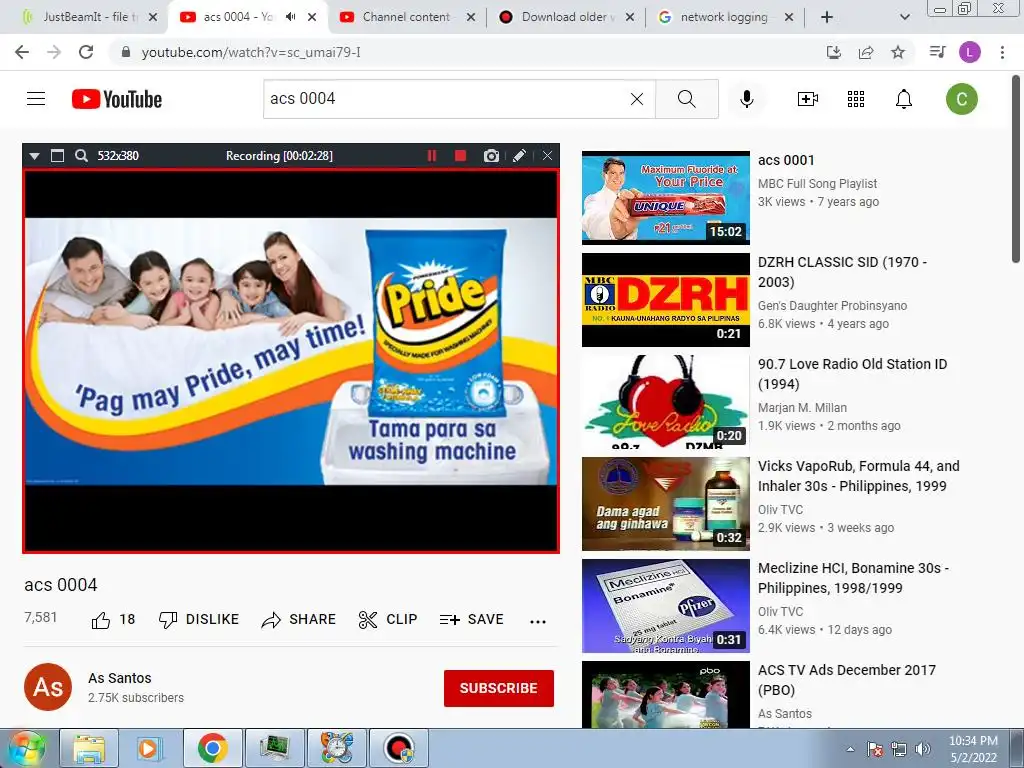Take a snapshot with the recorder camera icon
Image resolution: width=1024 pixels, height=768 pixels.
coord(491,155)
